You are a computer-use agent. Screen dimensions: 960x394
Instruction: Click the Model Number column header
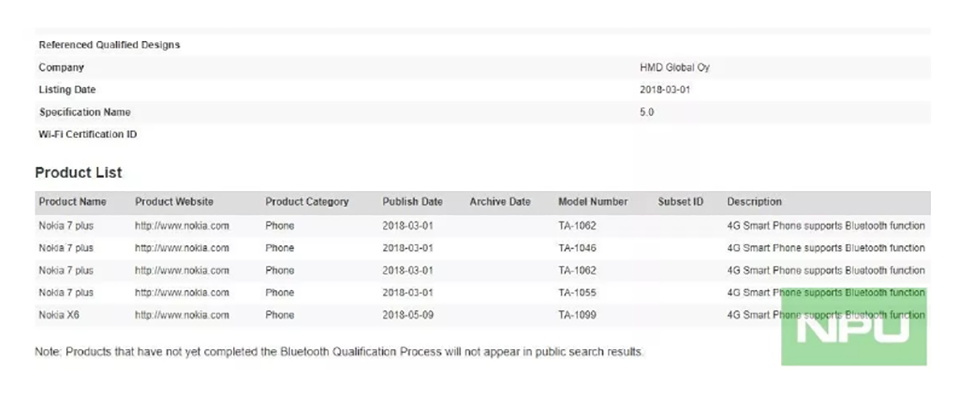pyautogui.click(x=593, y=202)
